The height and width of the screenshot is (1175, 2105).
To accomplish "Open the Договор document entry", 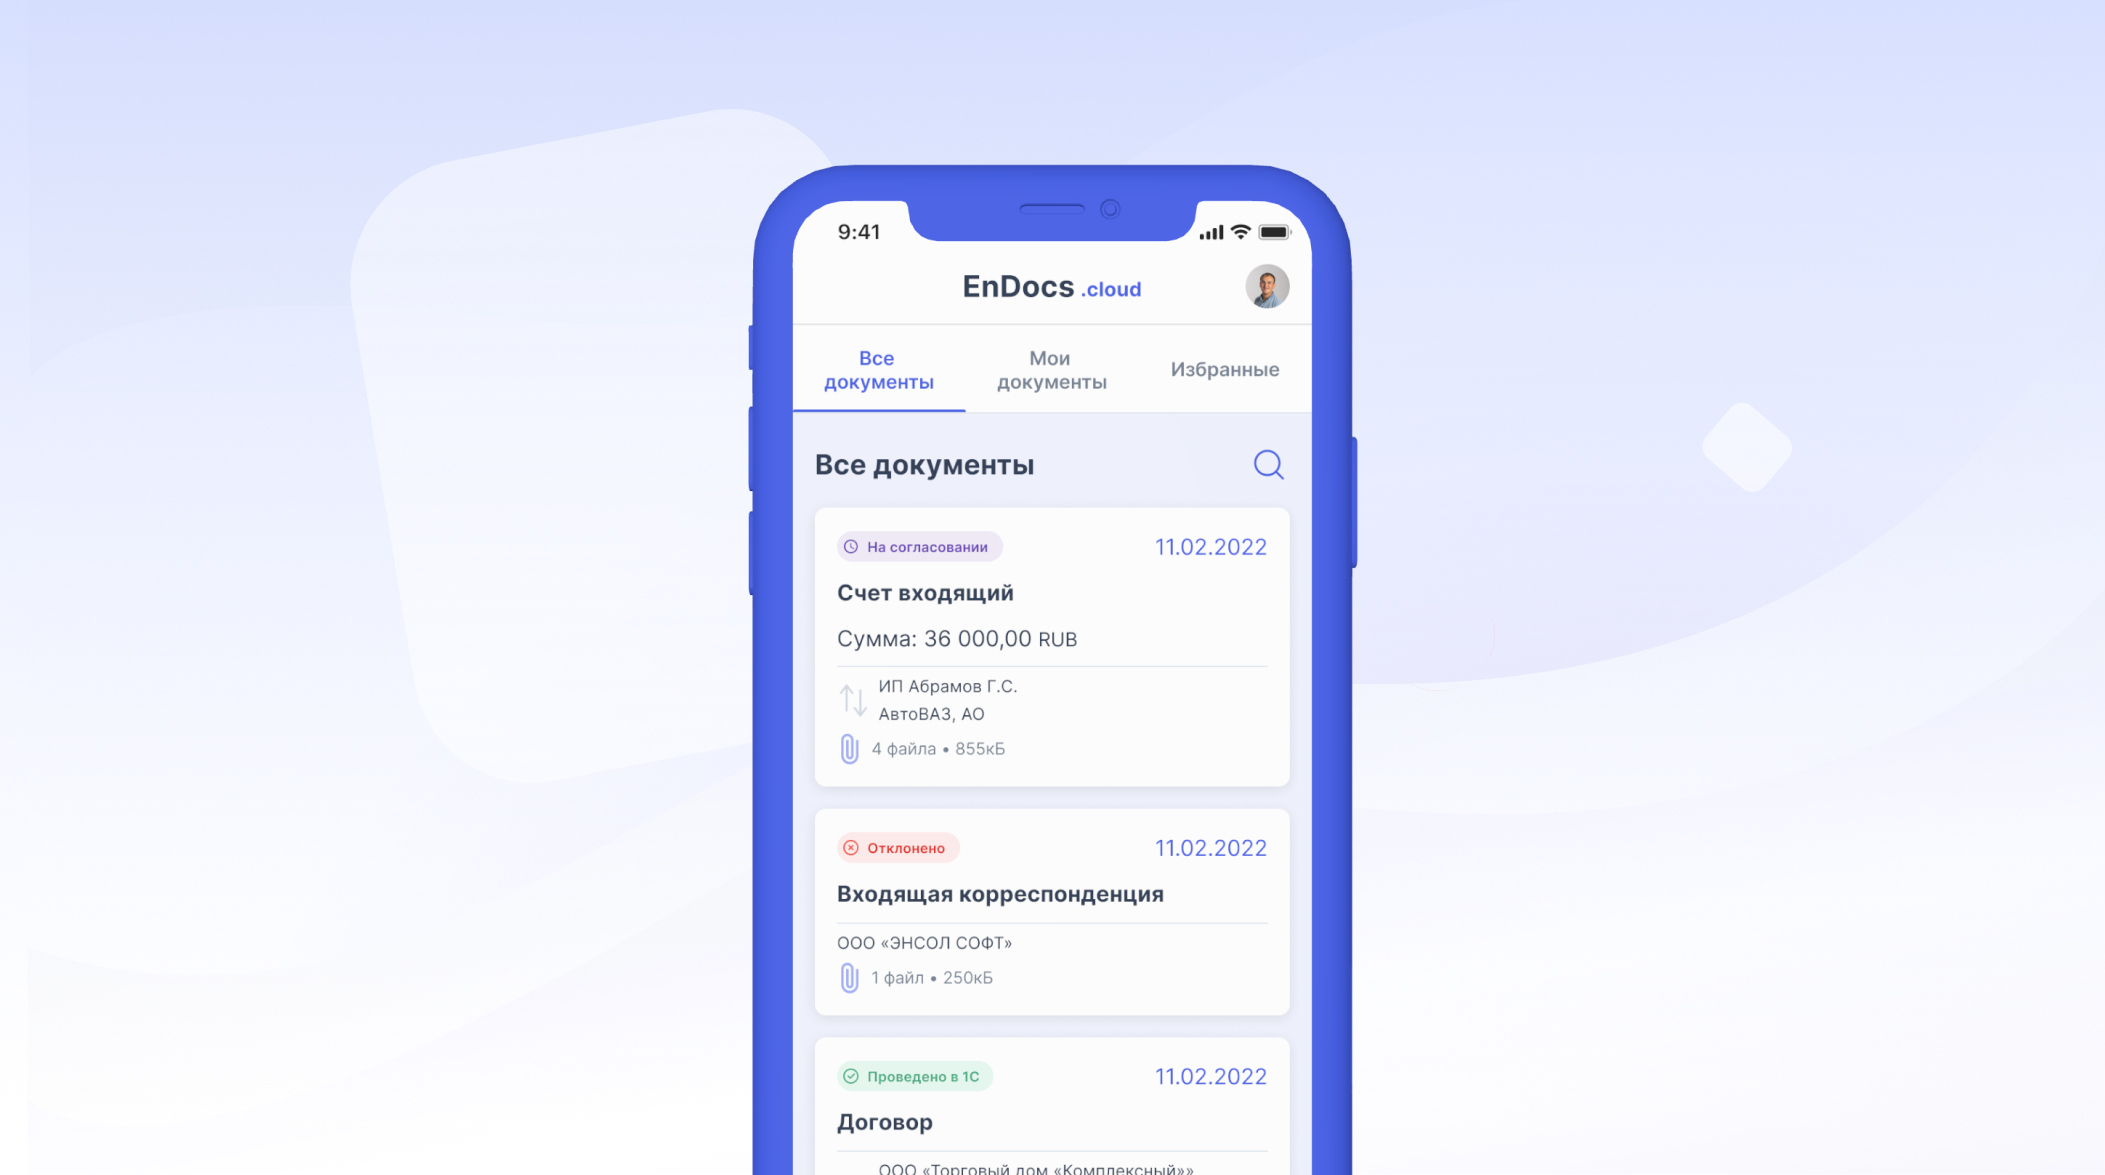I will pyautogui.click(x=1051, y=1122).
